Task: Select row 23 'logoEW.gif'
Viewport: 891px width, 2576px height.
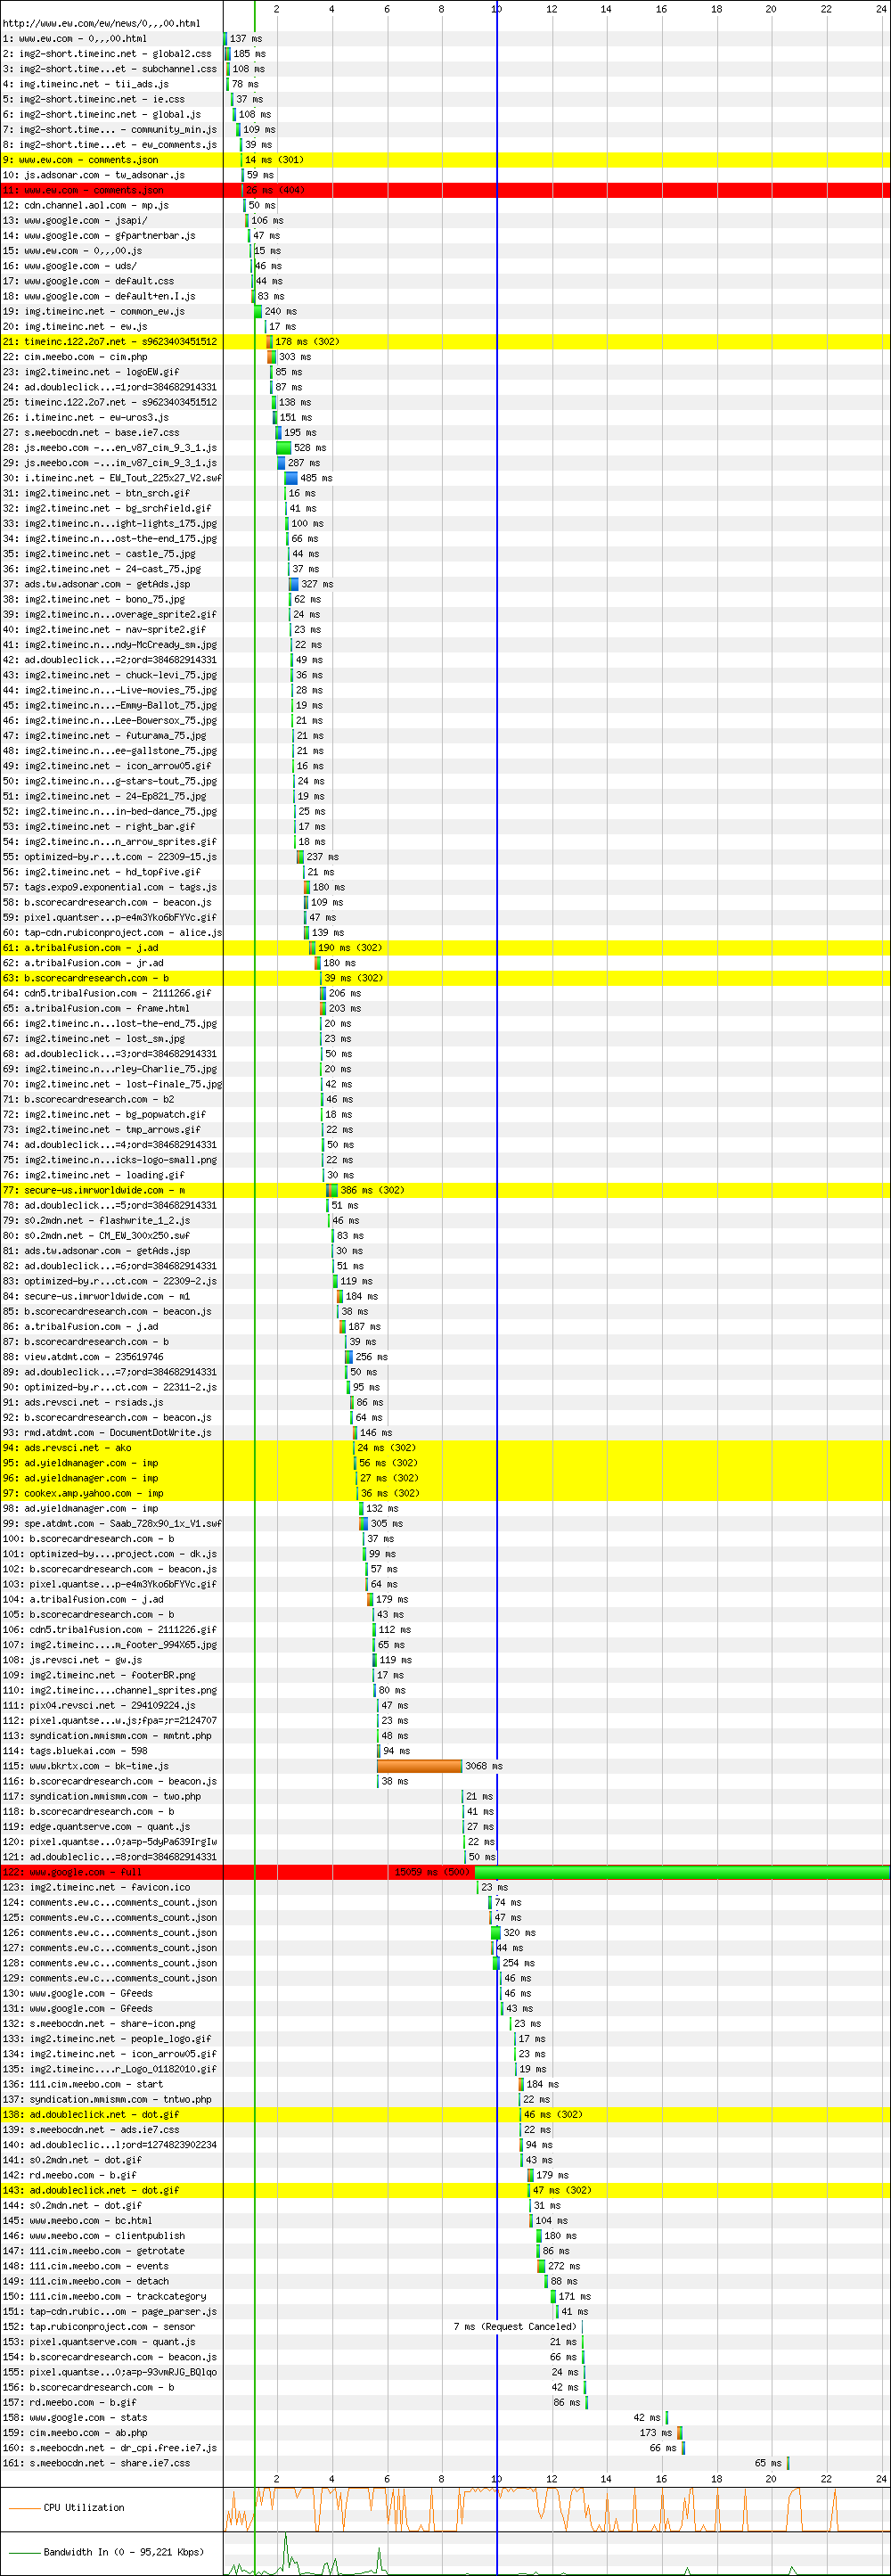Action: (445, 372)
